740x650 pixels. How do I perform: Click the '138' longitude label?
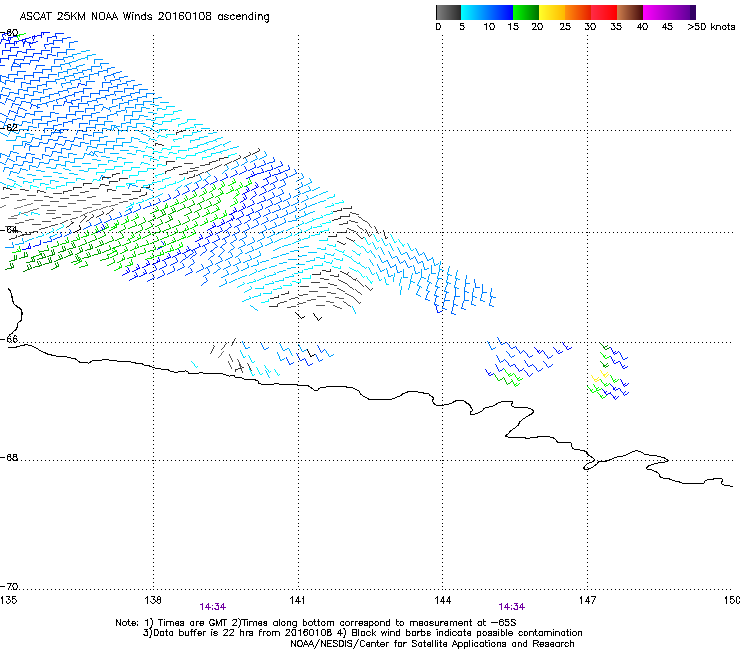(153, 600)
